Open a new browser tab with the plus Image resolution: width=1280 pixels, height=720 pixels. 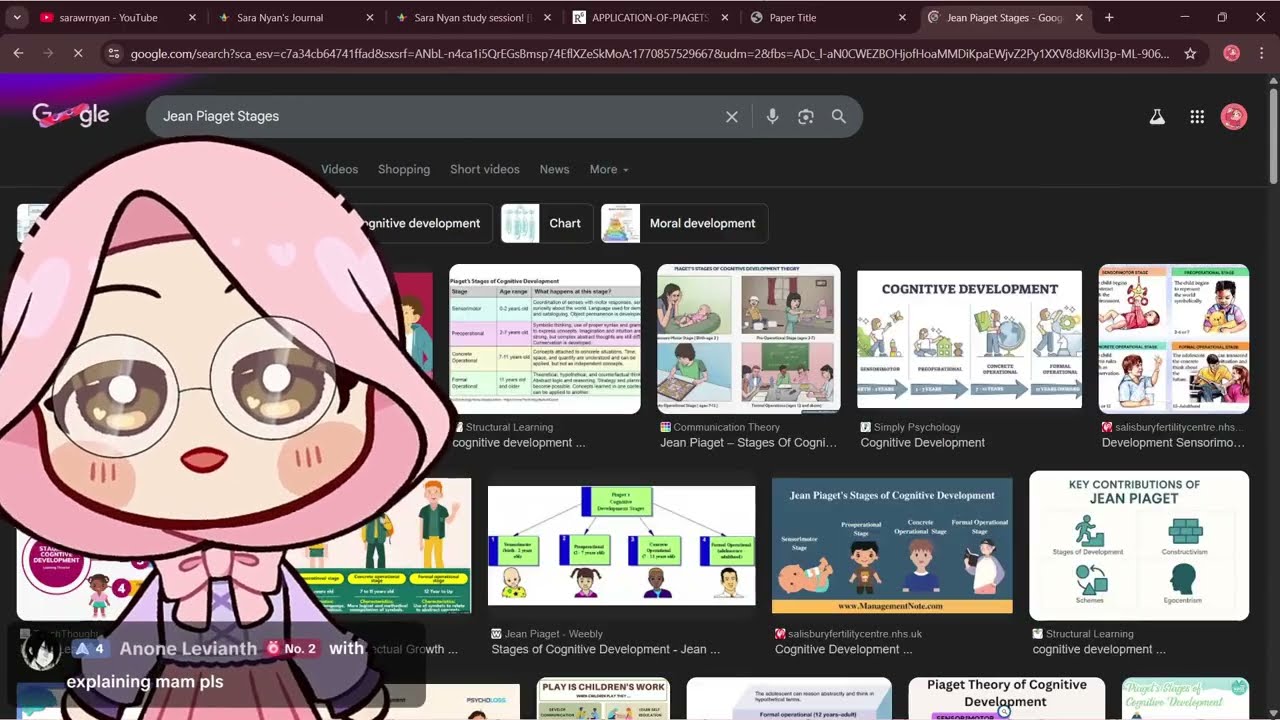tap(1109, 17)
